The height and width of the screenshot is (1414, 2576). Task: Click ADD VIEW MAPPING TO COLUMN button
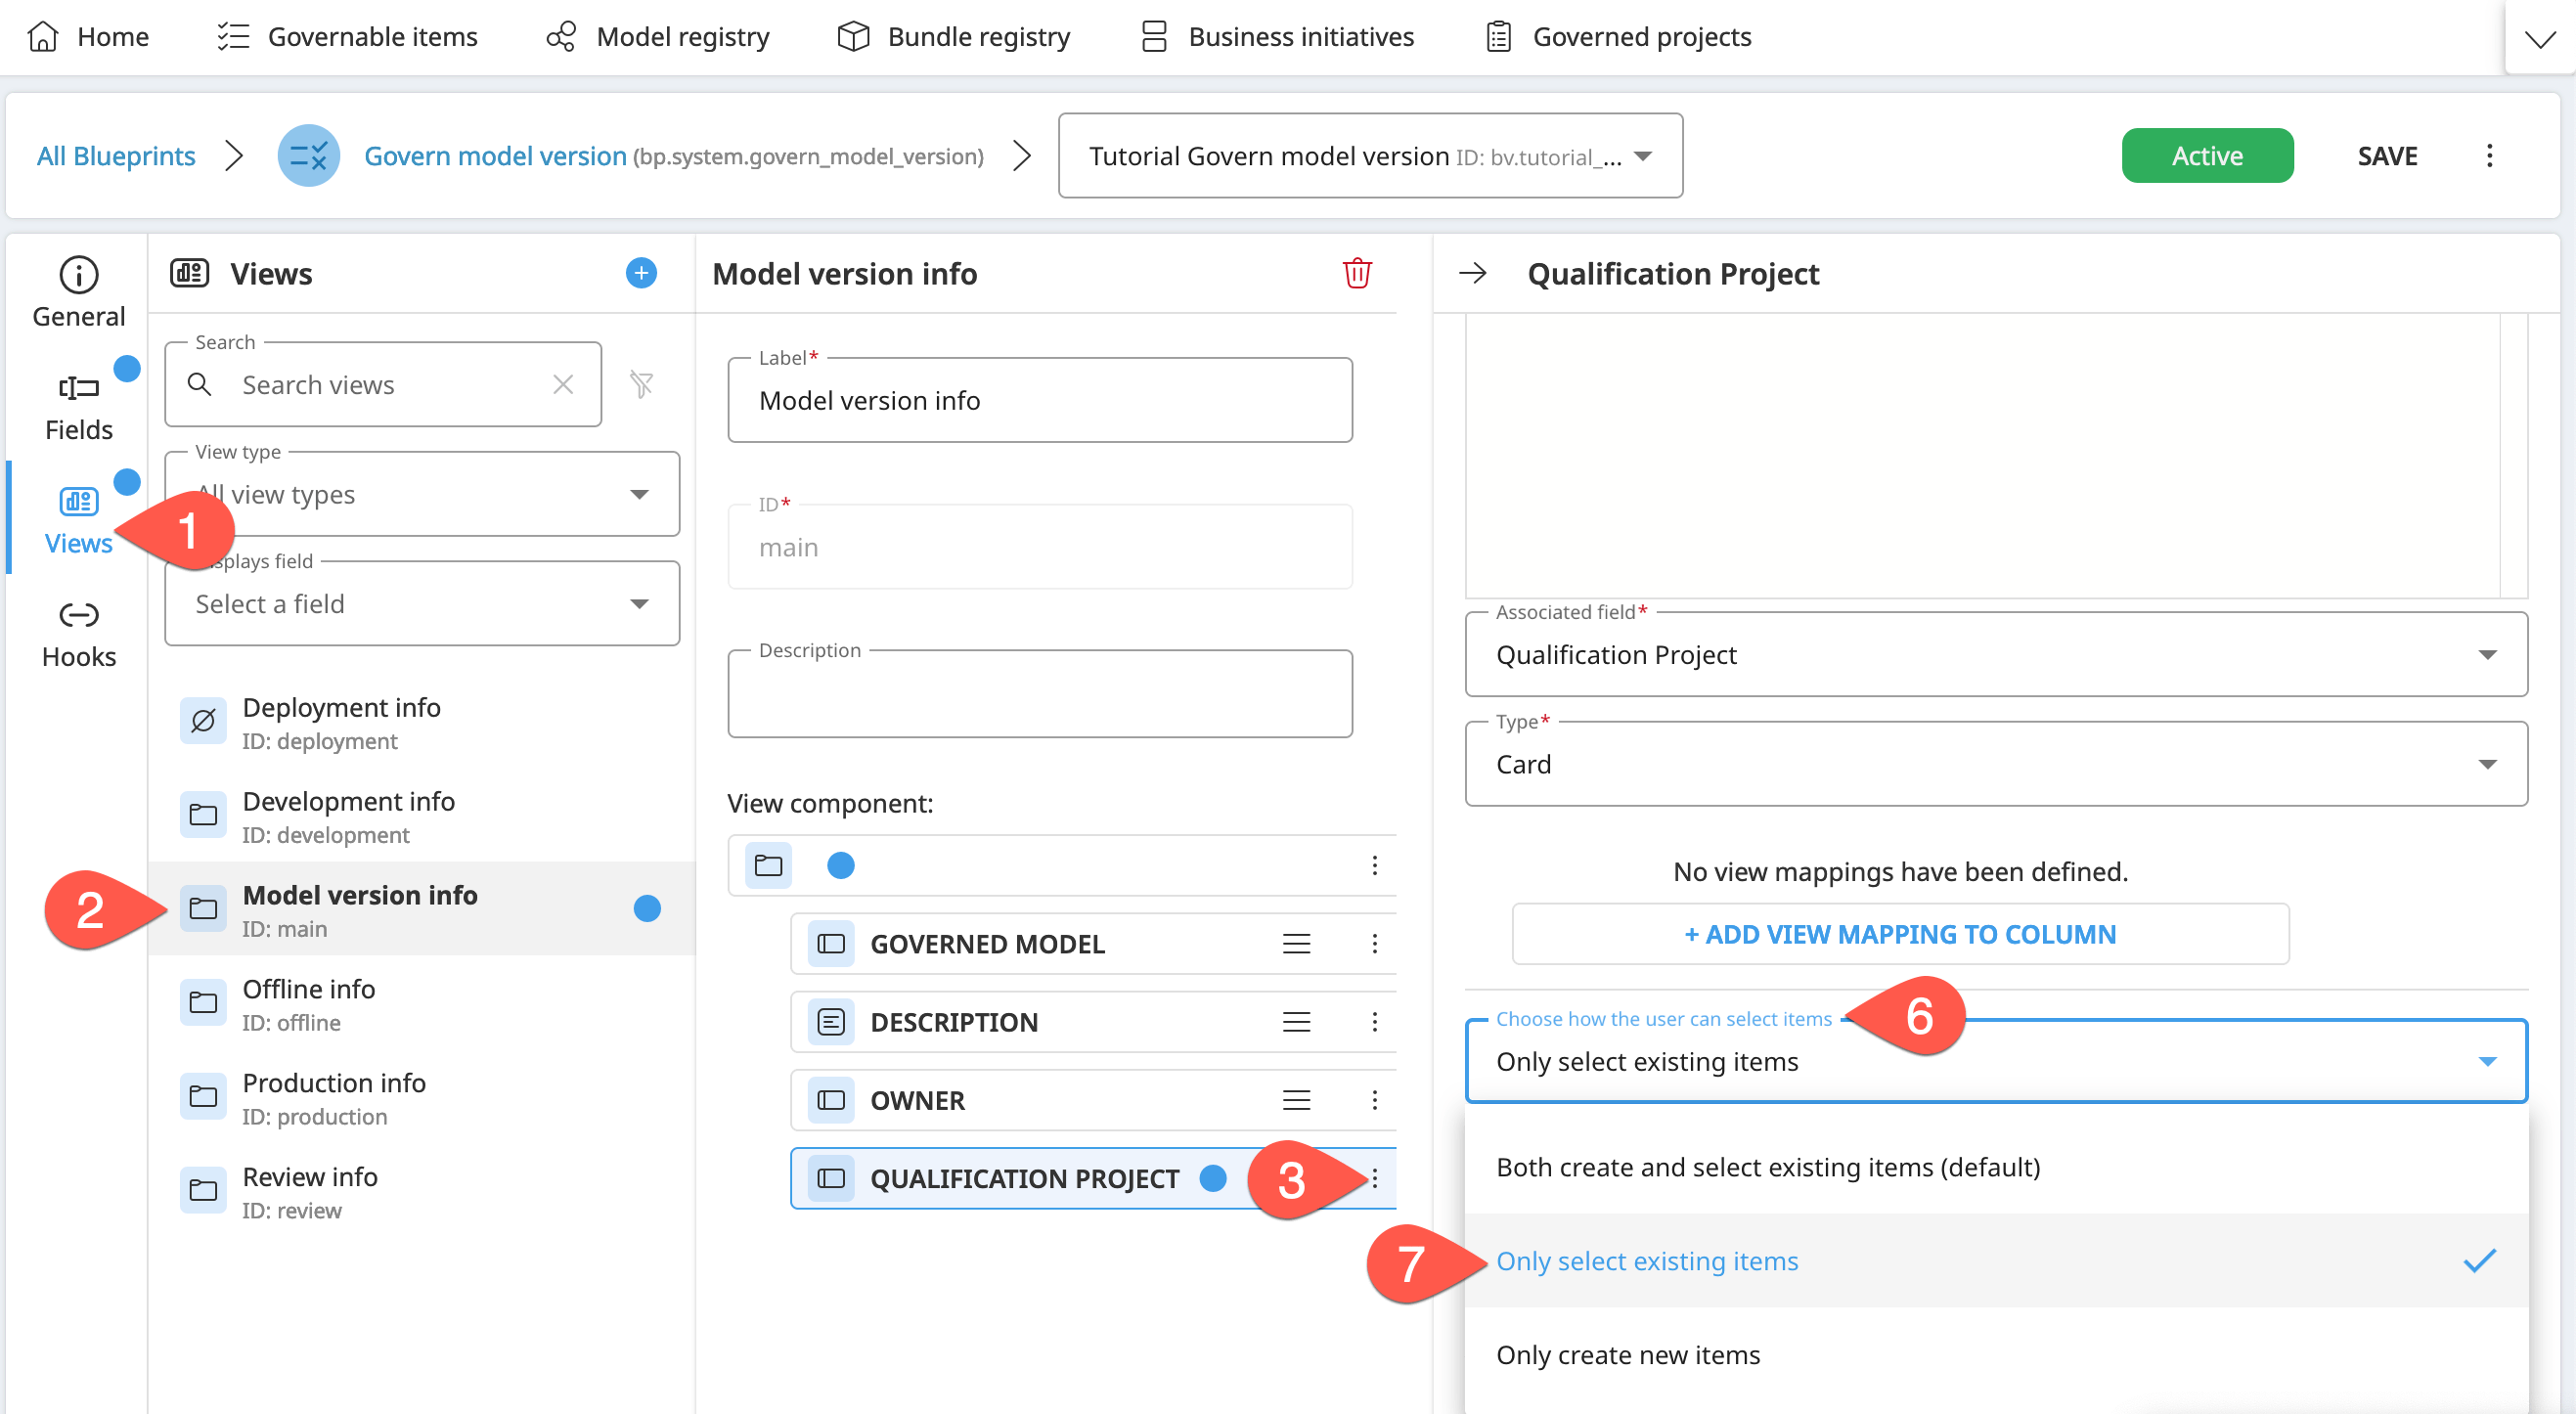[x=1900, y=934]
